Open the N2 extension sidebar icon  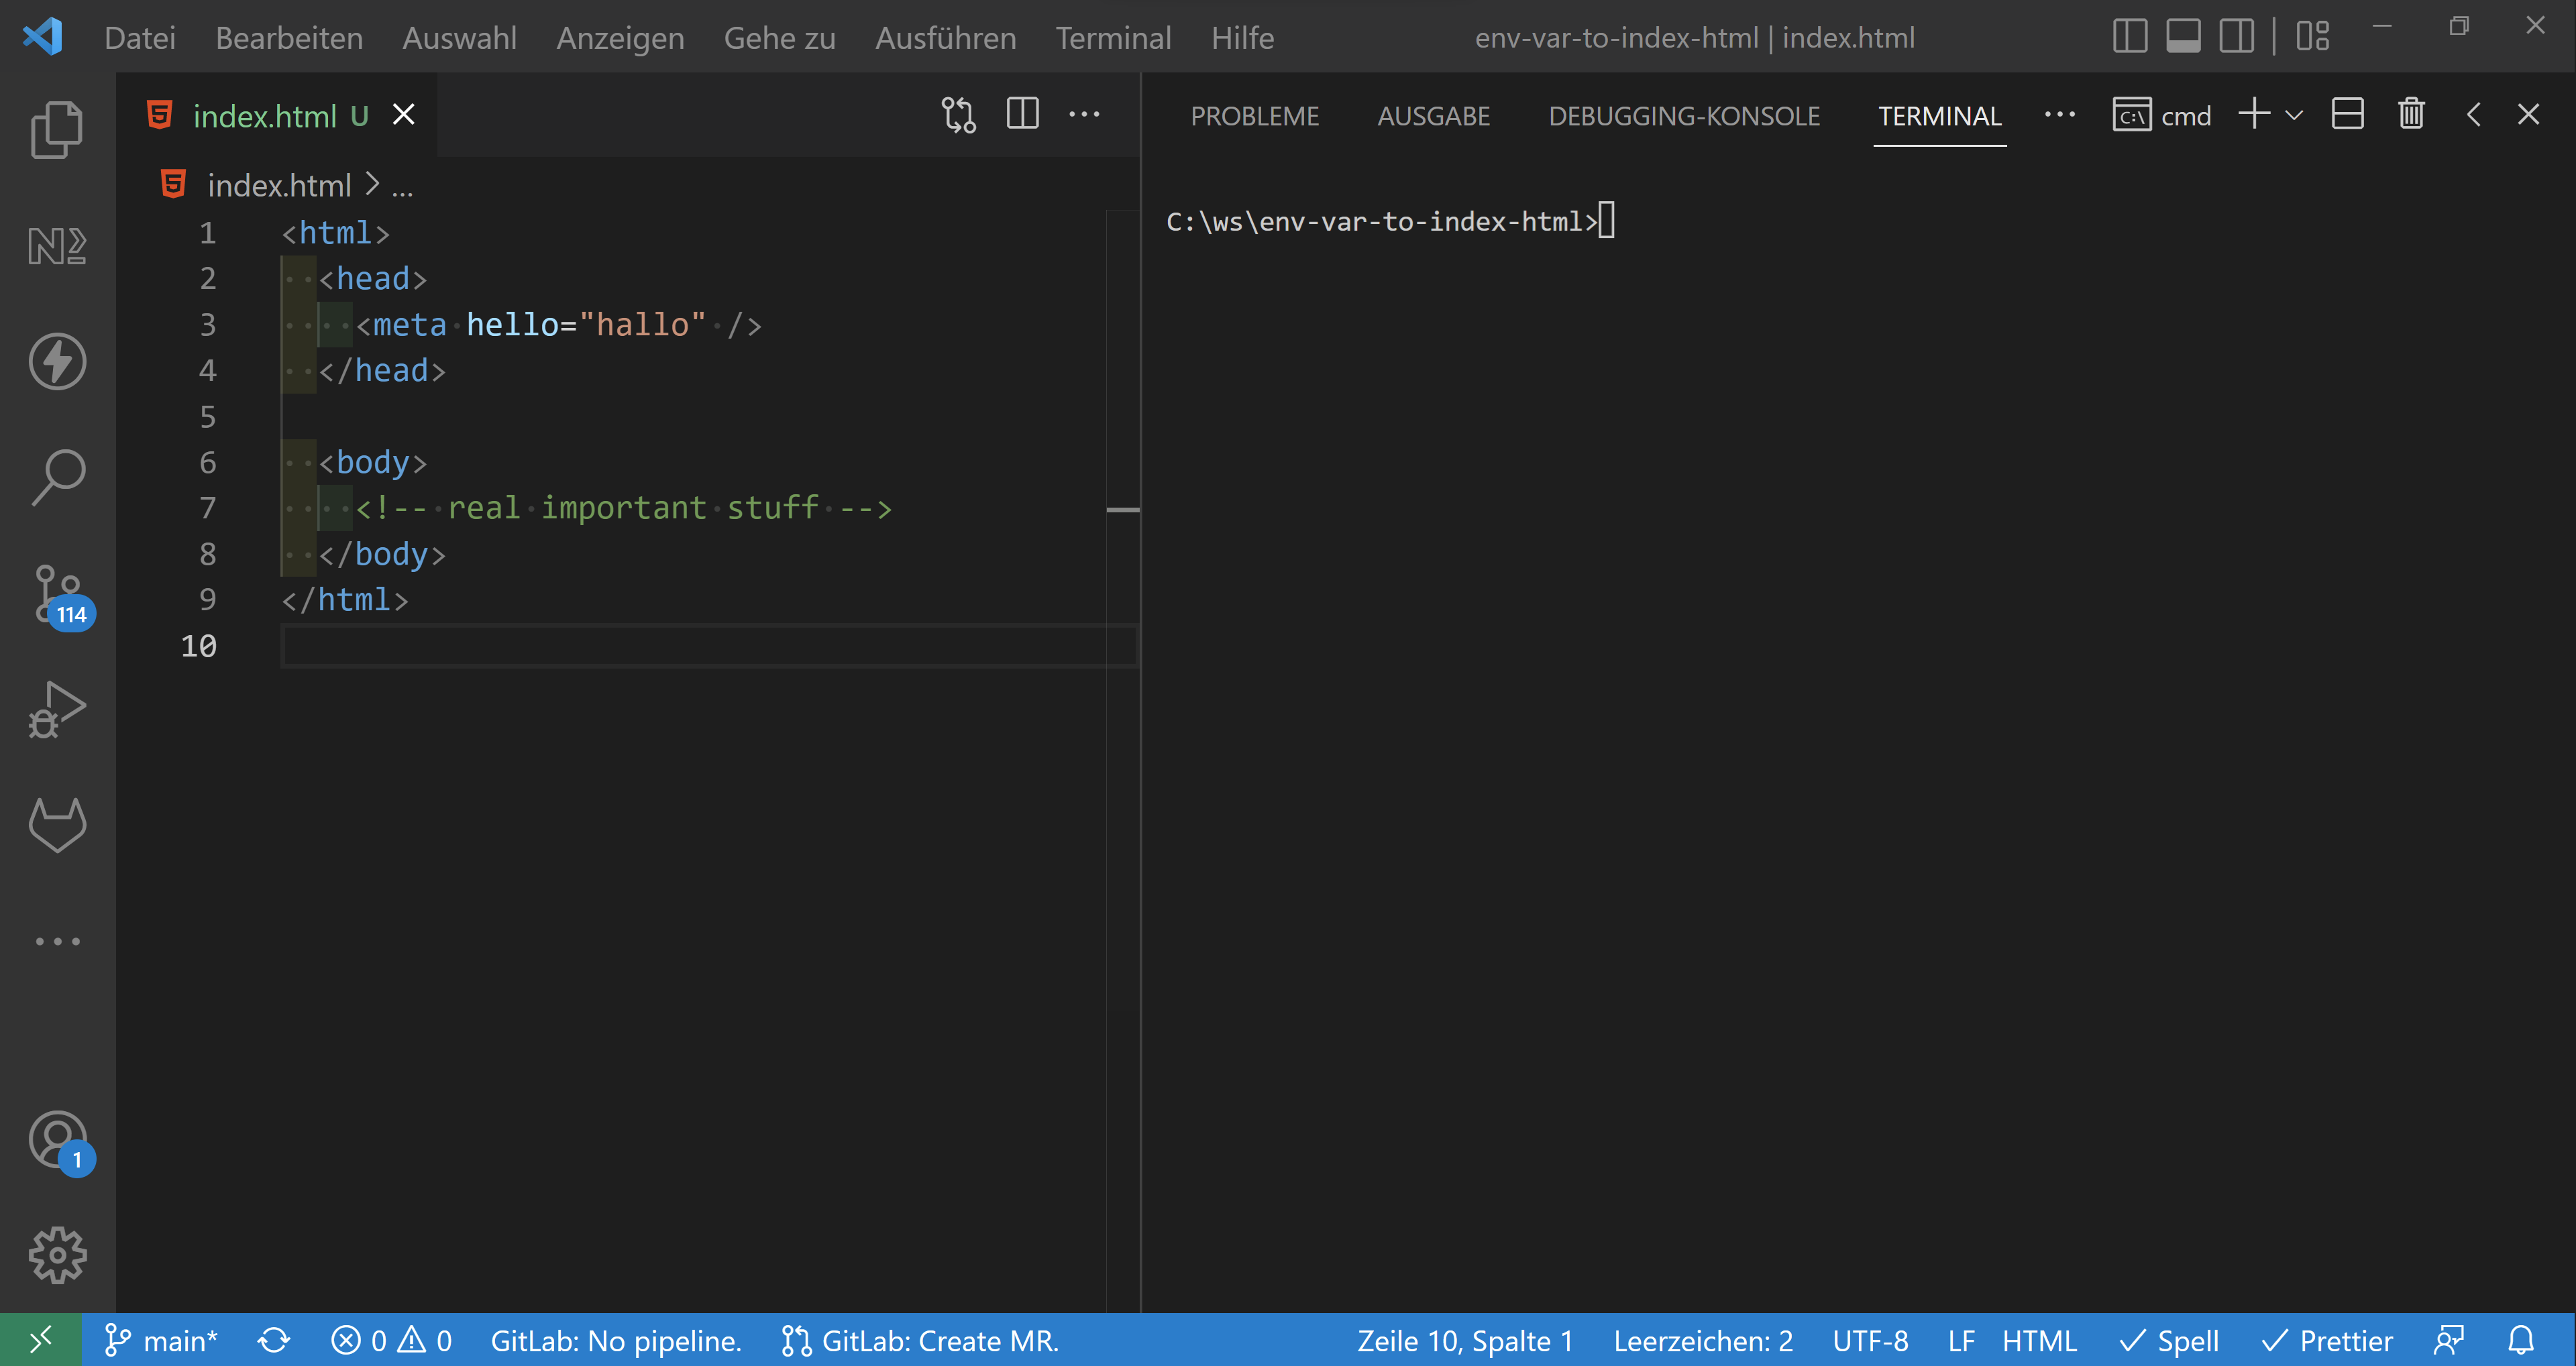coord(57,245)
